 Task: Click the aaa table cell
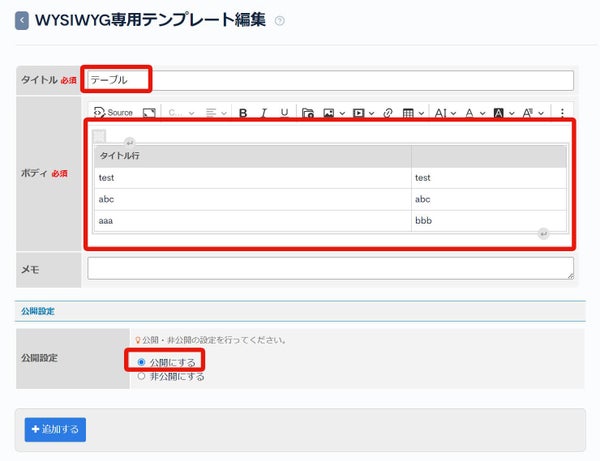[x=253, y=221]
